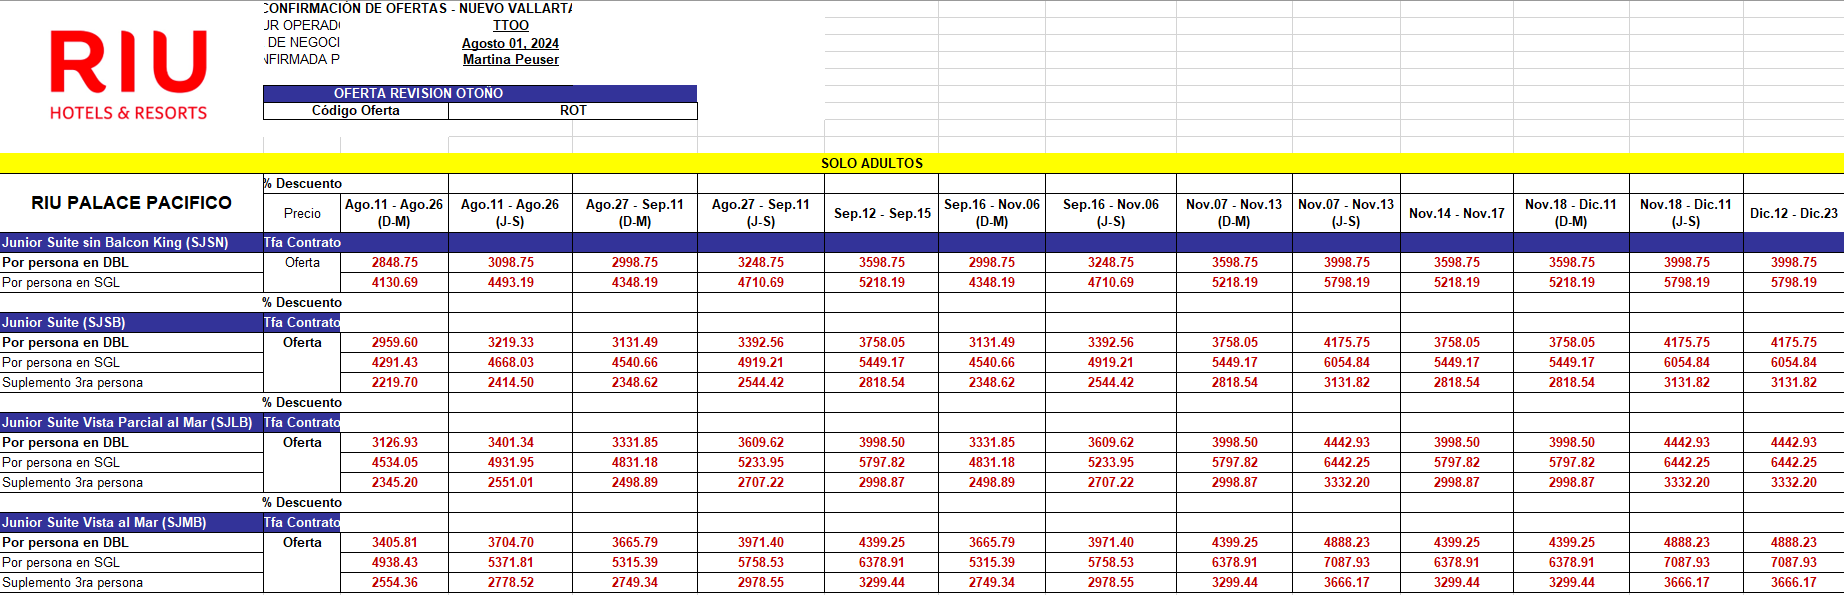Select the value 4931.95

(511, 463)
